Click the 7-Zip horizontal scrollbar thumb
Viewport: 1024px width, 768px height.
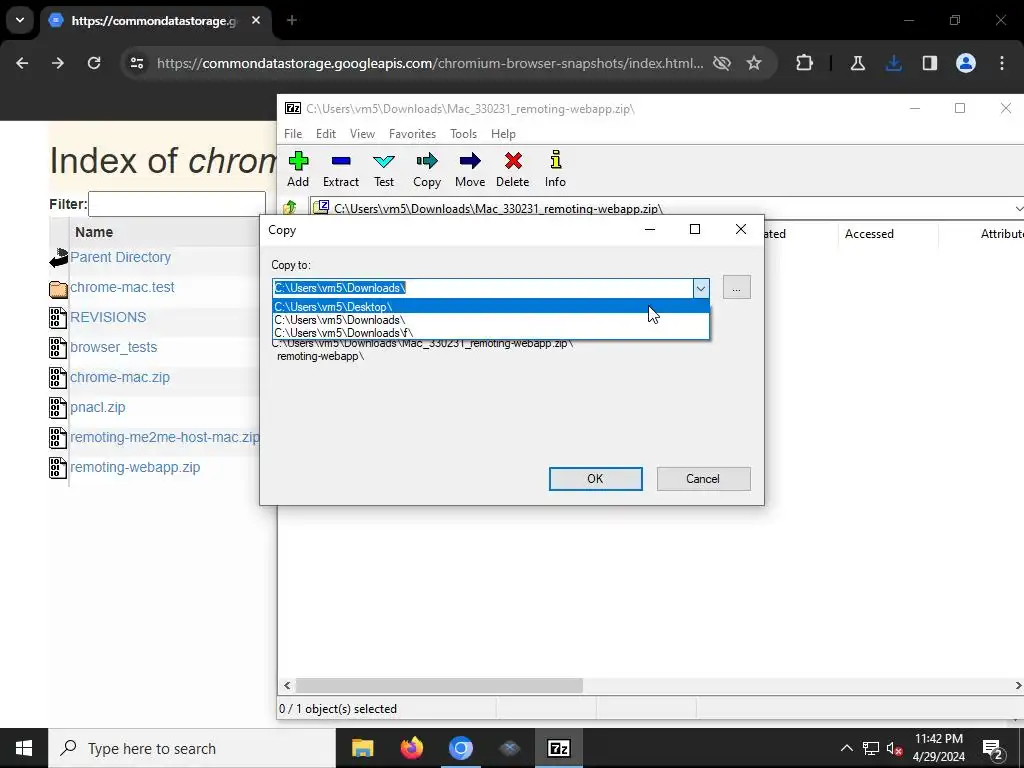439,686
